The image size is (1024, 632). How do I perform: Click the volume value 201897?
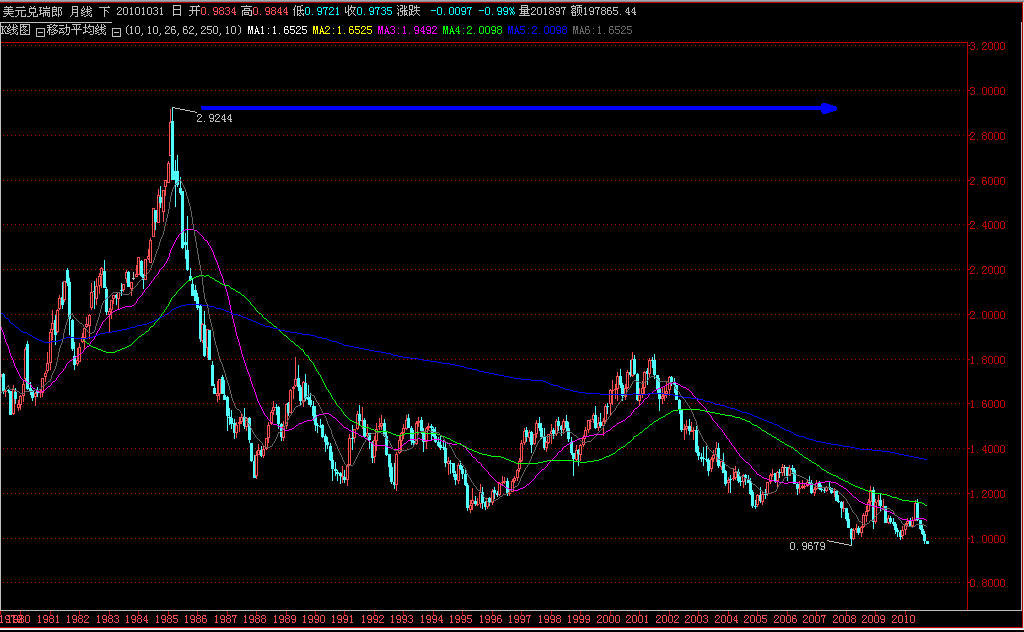pyautogui.click(x=548, y=11)
